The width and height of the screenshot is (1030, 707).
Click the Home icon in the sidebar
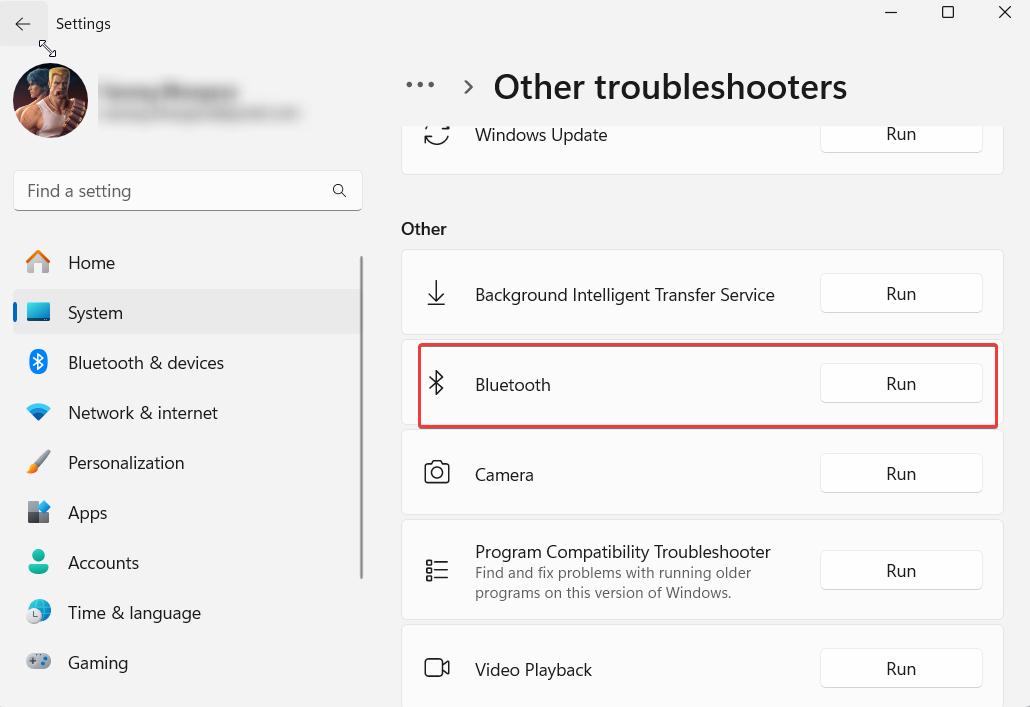coord(38,262)
